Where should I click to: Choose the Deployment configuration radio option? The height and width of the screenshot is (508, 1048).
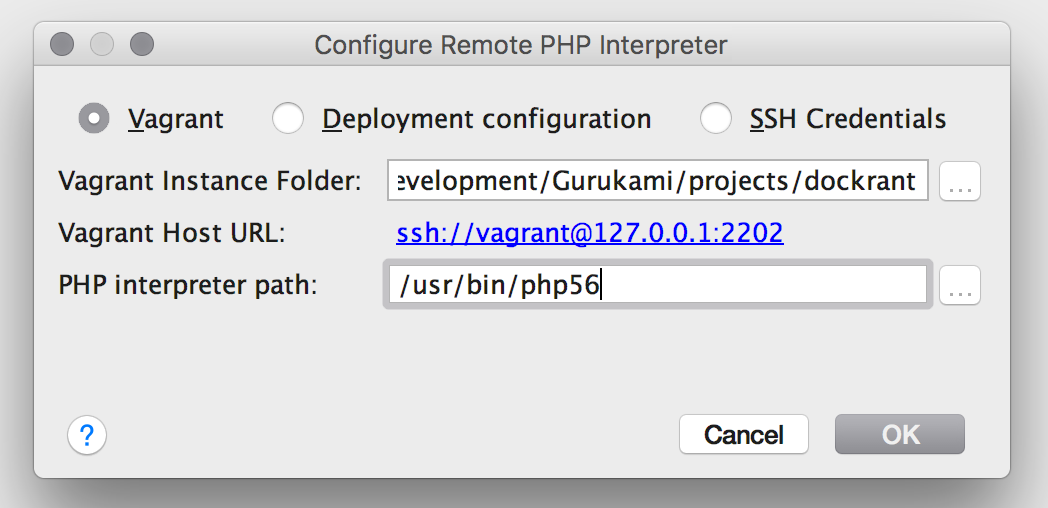click(x=288, y=119)
